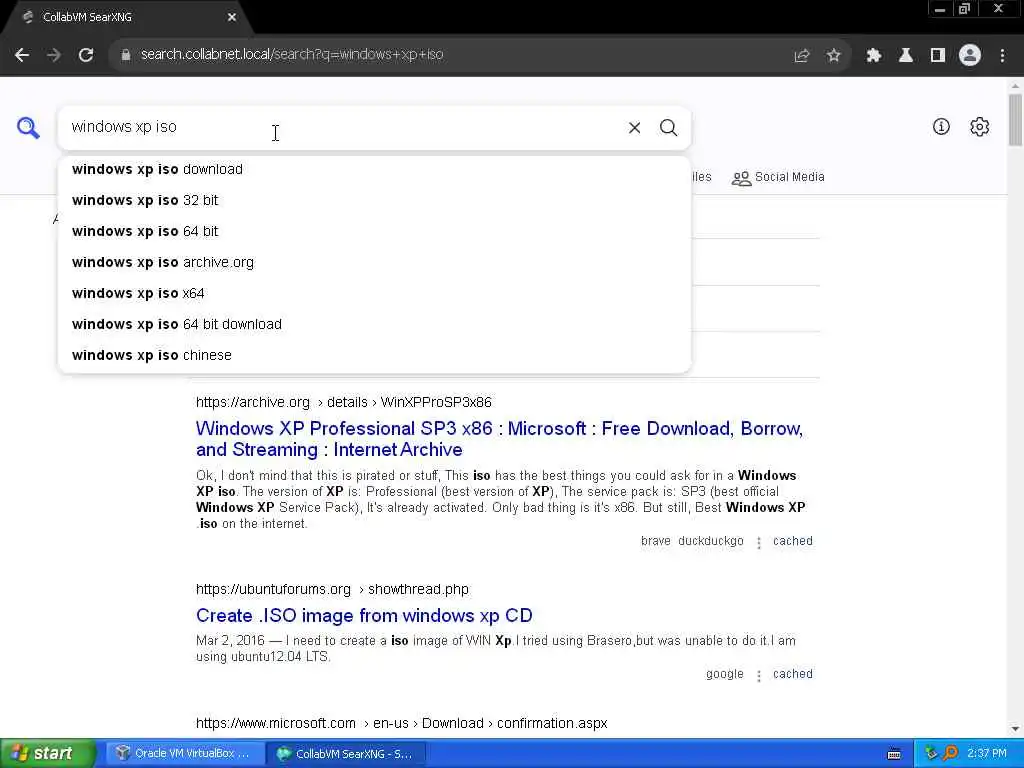Viewport: 1024px width, 768px height.
Task: Click the browser forward arrow
Action: (54, 55)
